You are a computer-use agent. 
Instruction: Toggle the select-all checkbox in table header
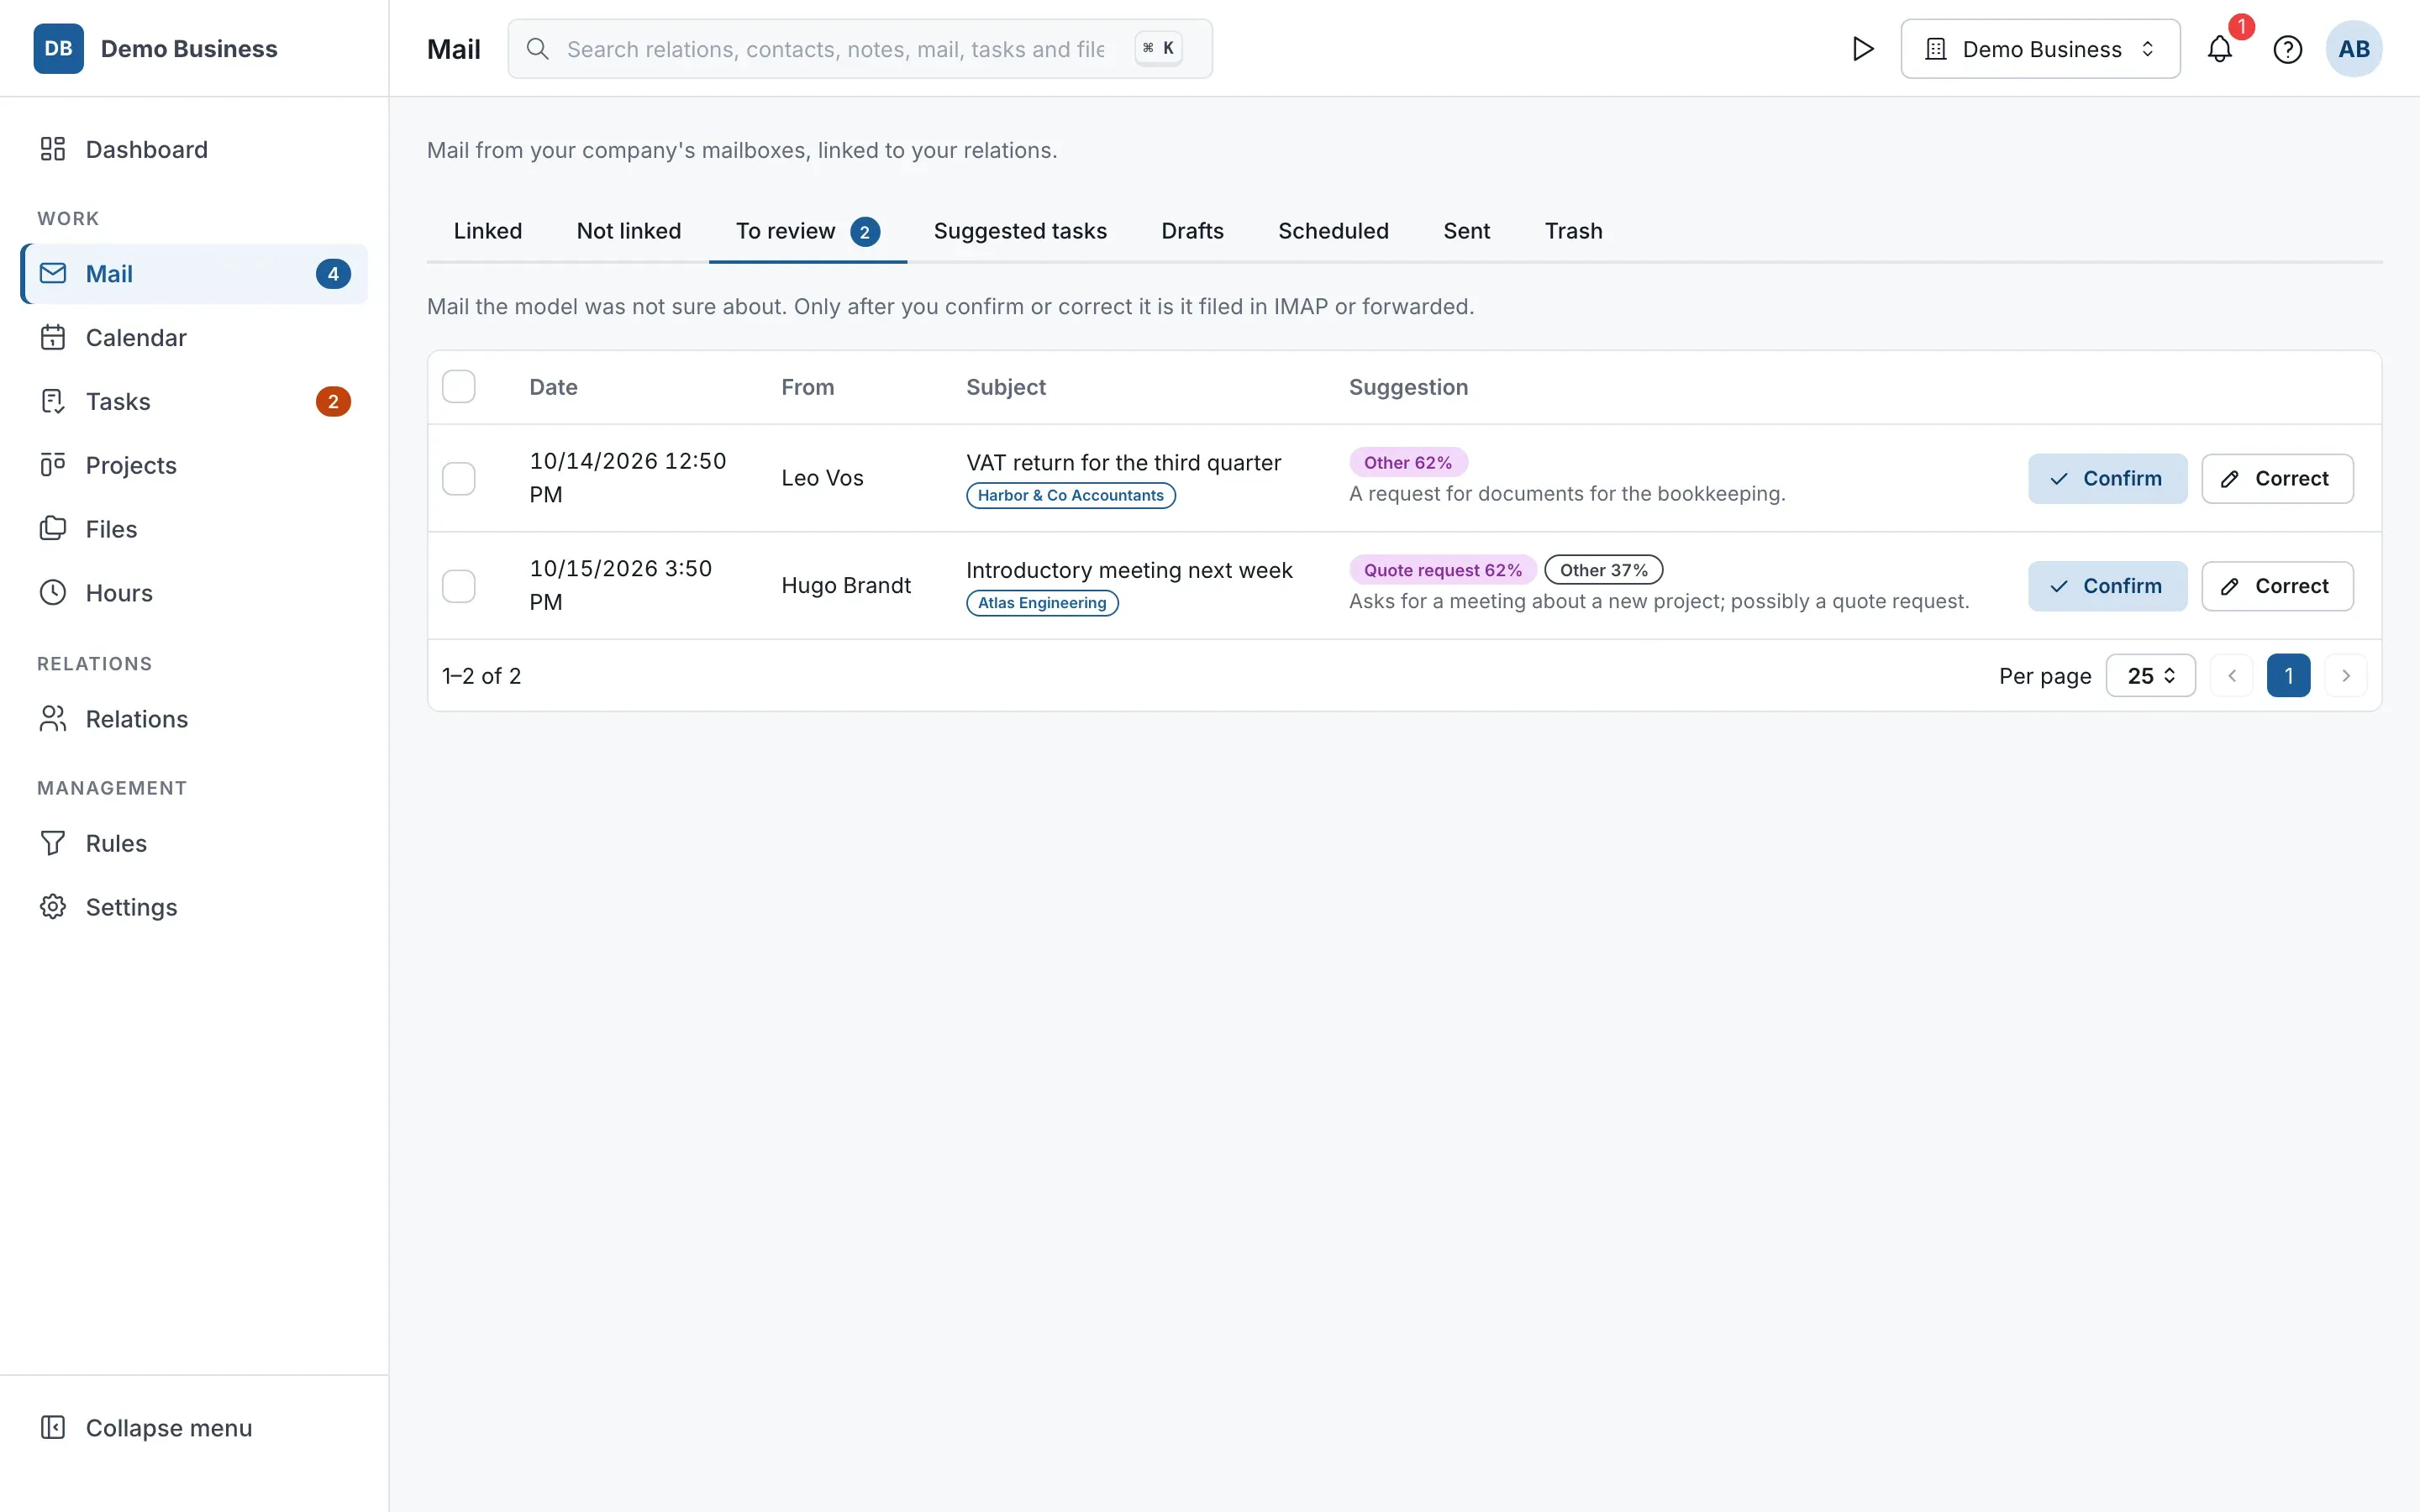[x=459, y=387]
